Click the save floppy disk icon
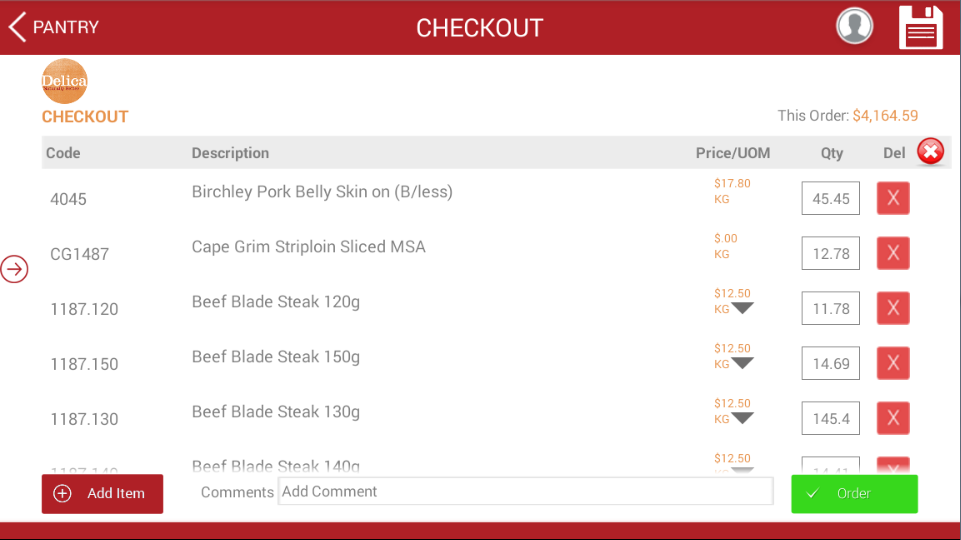 tap(921, 27)
